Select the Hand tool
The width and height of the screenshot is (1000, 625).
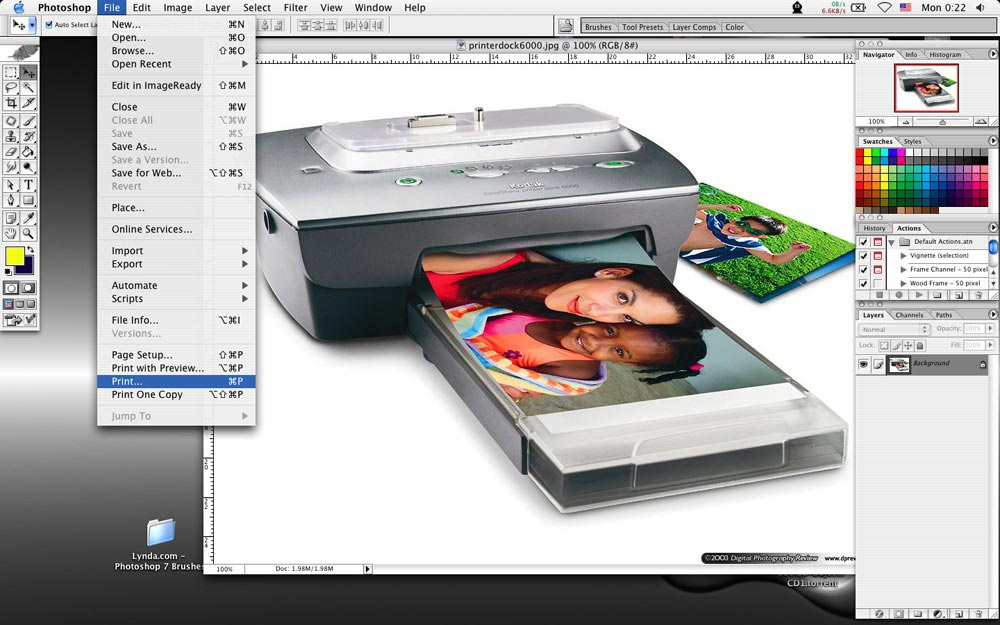11,233
